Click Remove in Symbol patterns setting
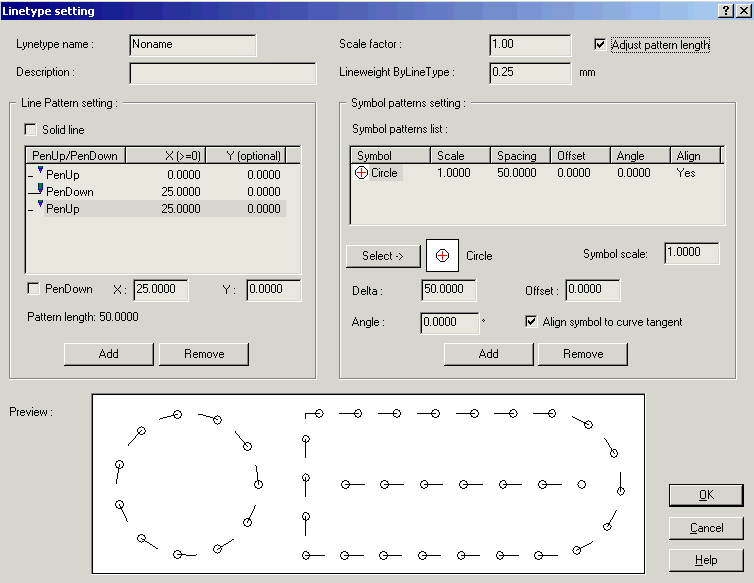Image resolution: width=754 pixels, height=583 pixels. coord(583,354)
